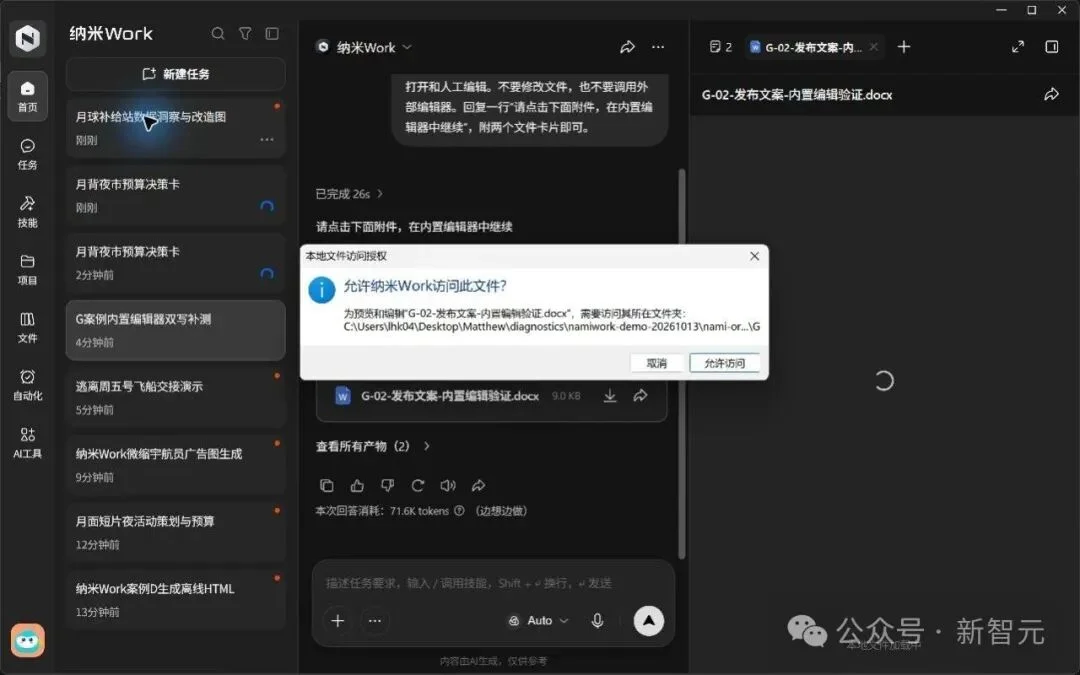Select the G案例内置编辑器双写补测 task
The height and width of the screenshot is (675, 1080).
tap(176, 330)
